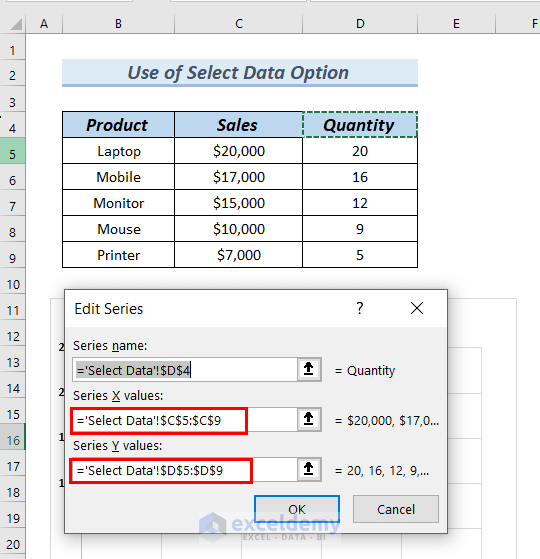Click the quantity cell showing 5
The width and height of the screenshot is (540, 559).
click(x=360, y=255)
